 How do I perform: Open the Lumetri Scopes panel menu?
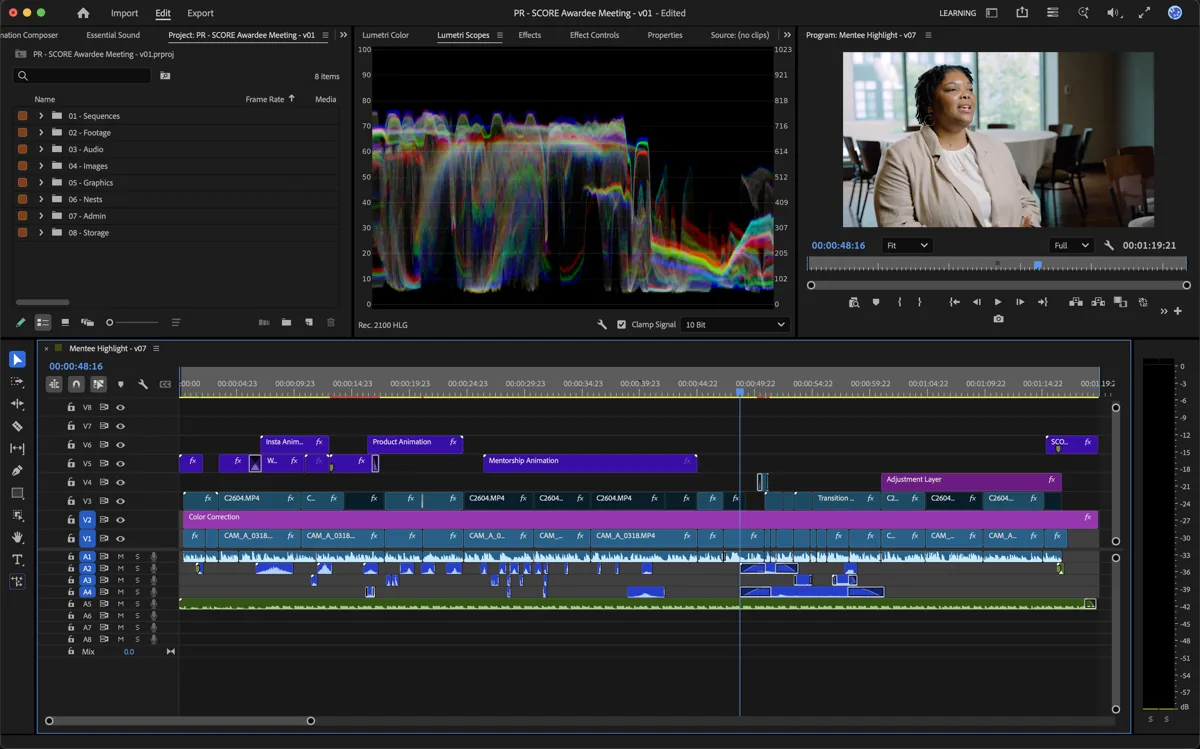point(500,35)
